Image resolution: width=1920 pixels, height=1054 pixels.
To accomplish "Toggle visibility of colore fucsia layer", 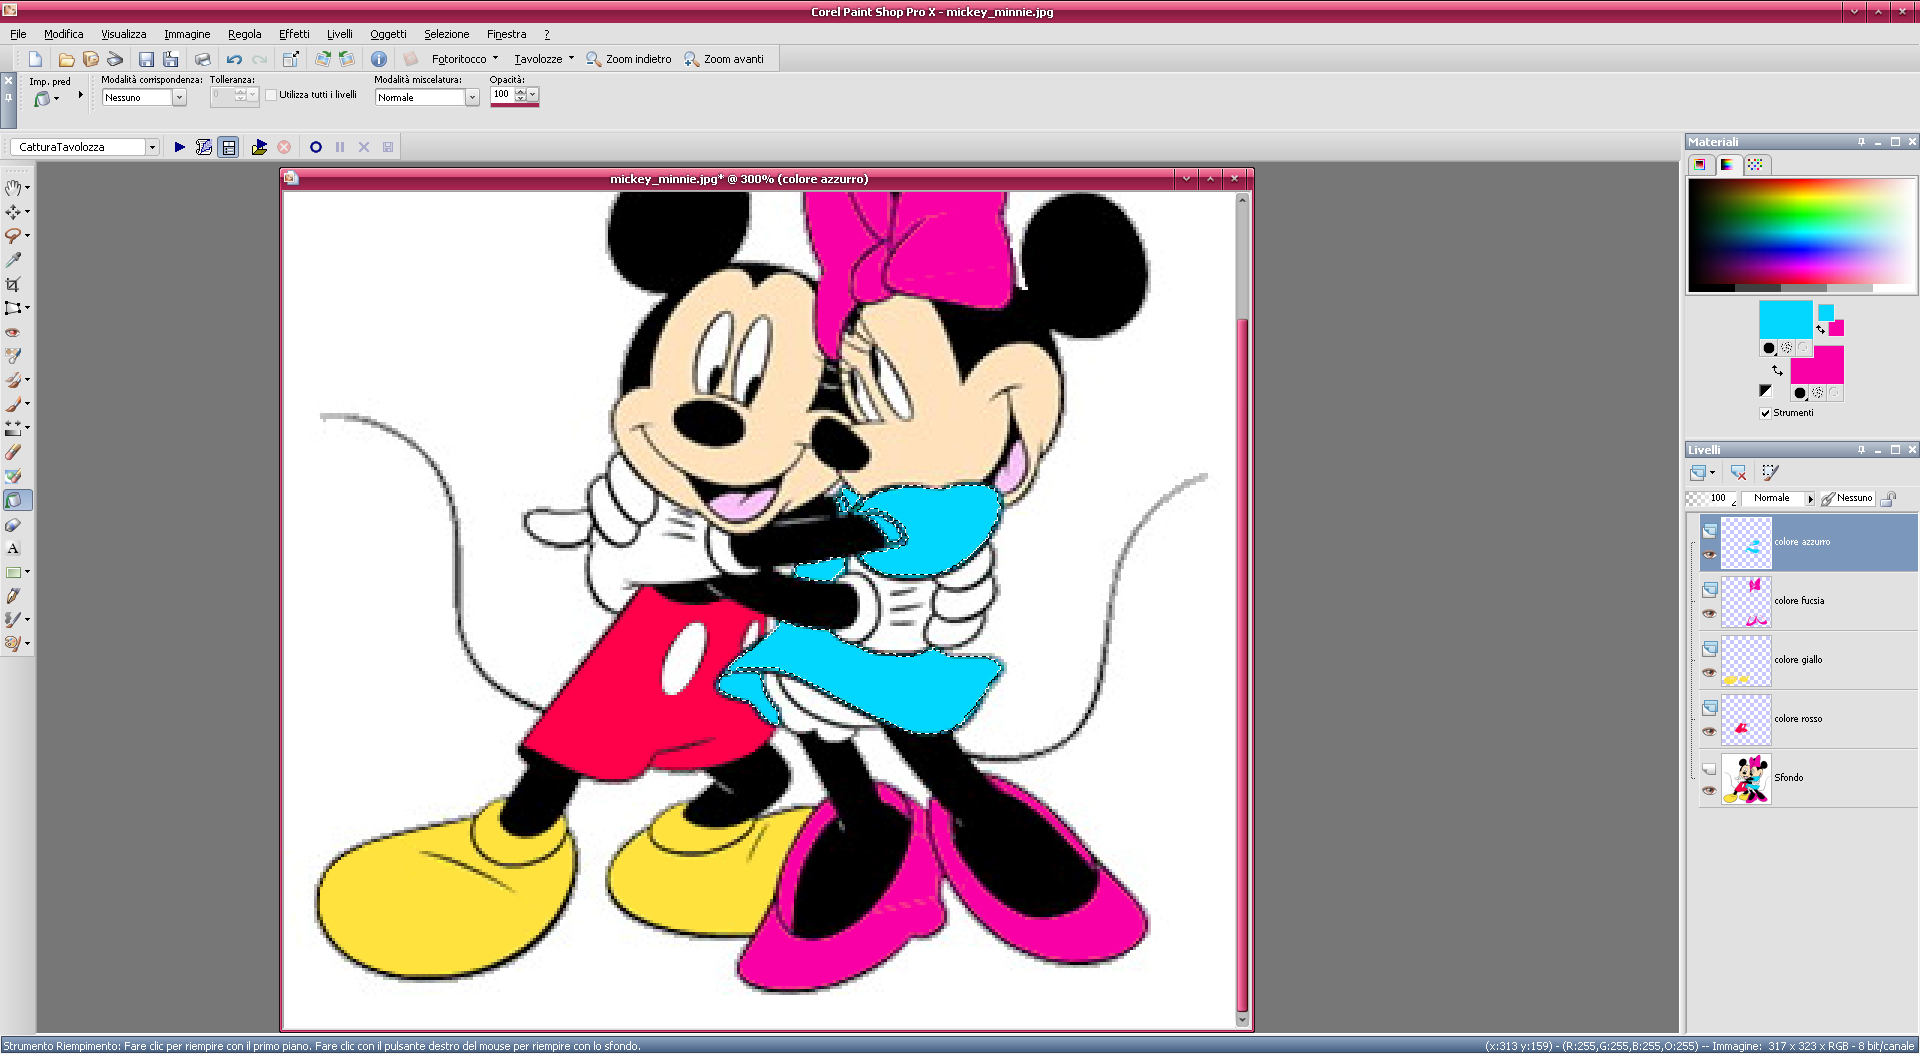I will coord(1709,614).
